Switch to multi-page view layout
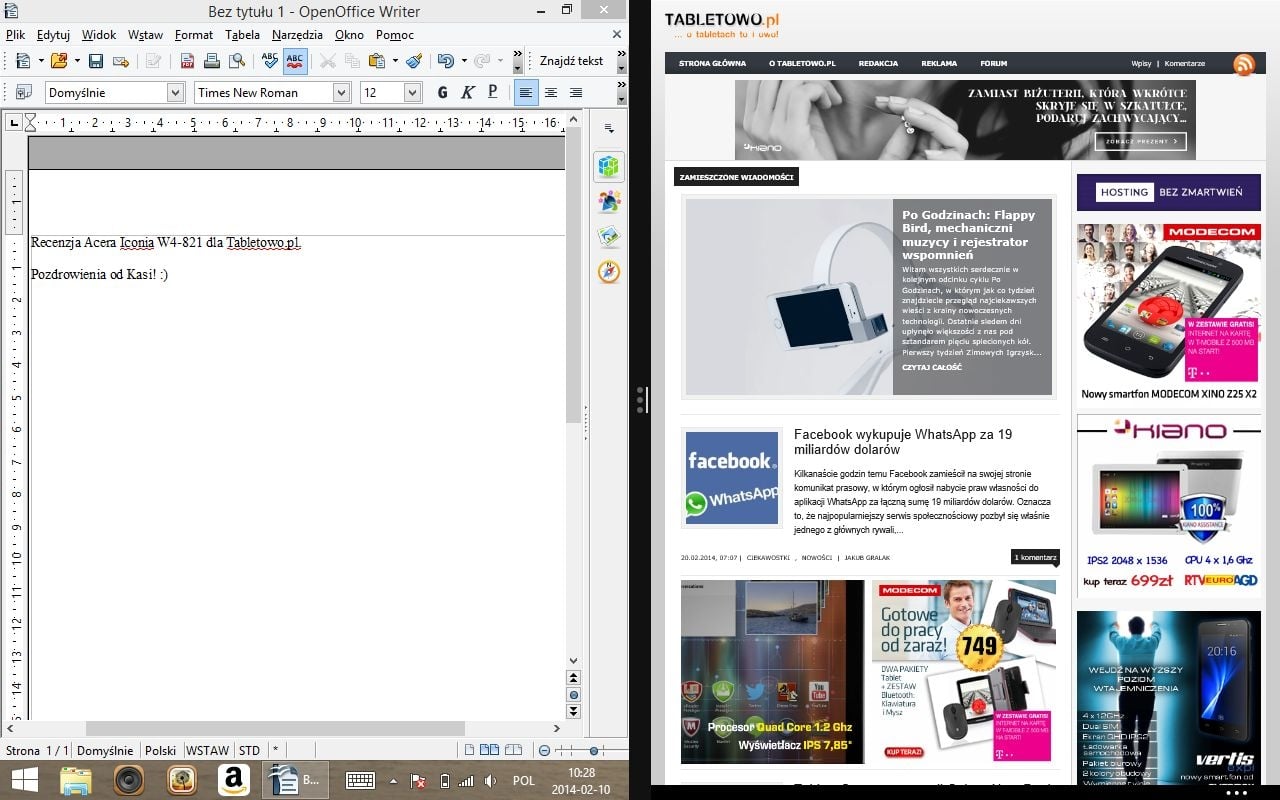This screenshot has width=1280, height=800. 489,750
